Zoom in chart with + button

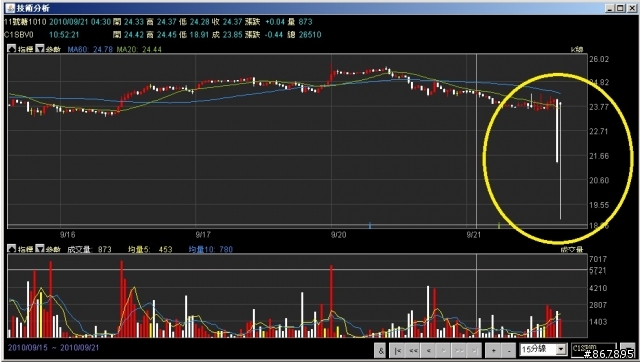(x=493, y=350)
